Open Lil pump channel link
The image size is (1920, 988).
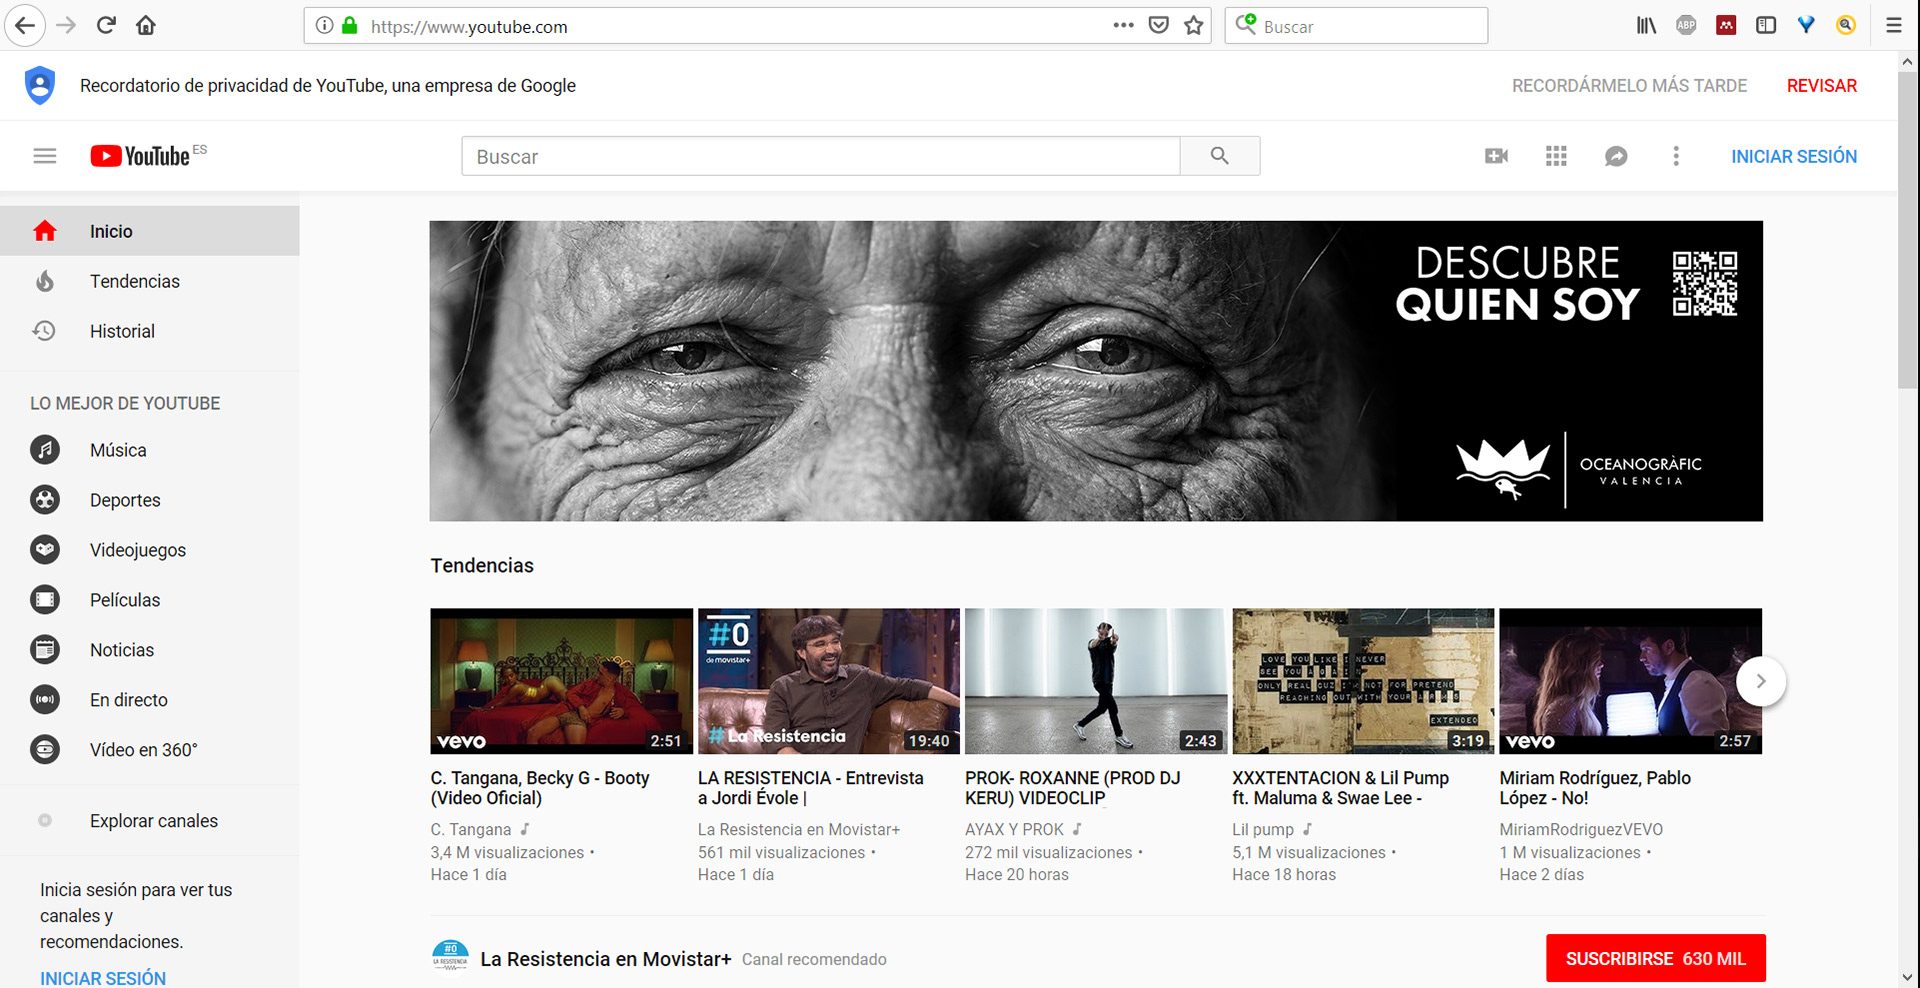click(x=1263, y=830)
